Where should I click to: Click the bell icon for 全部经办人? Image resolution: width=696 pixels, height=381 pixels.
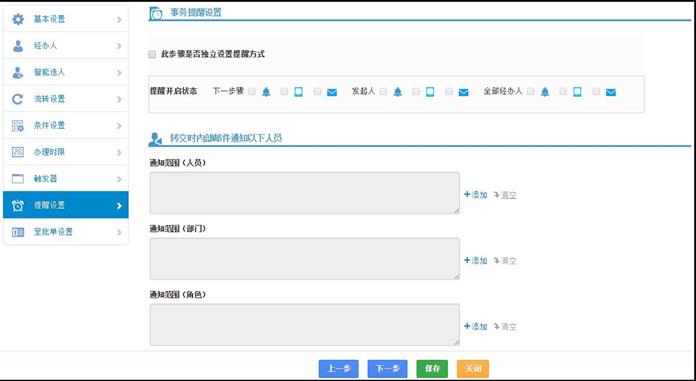[x=545, y=92]
